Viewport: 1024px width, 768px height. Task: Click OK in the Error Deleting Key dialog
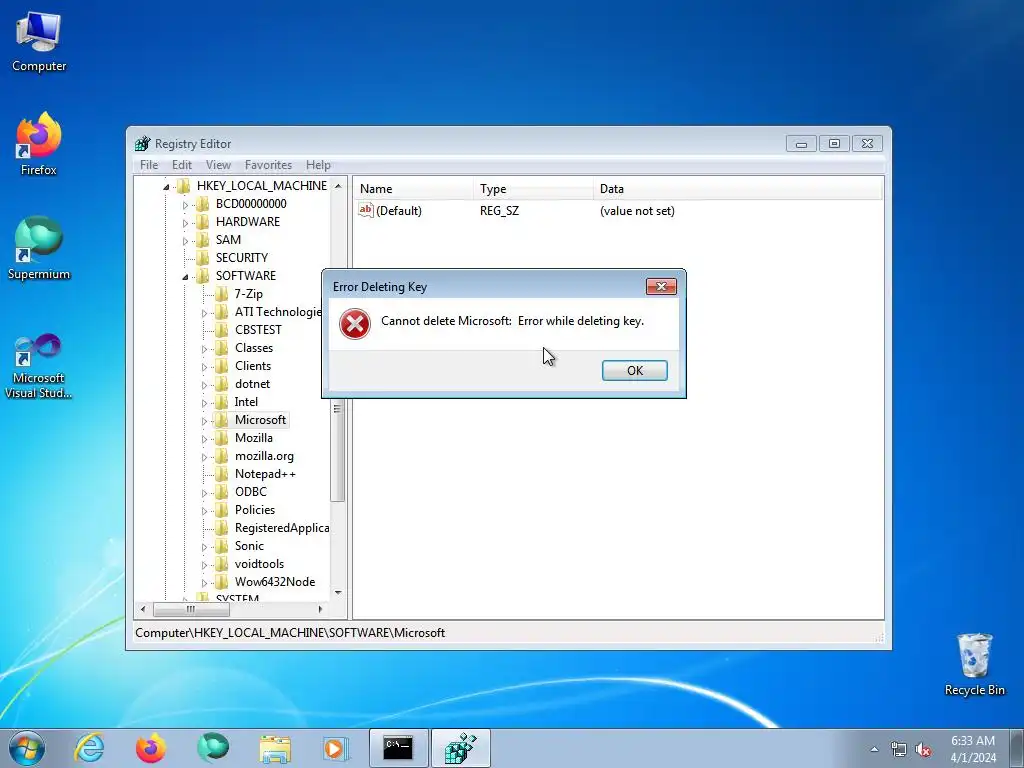coord(634,370)
